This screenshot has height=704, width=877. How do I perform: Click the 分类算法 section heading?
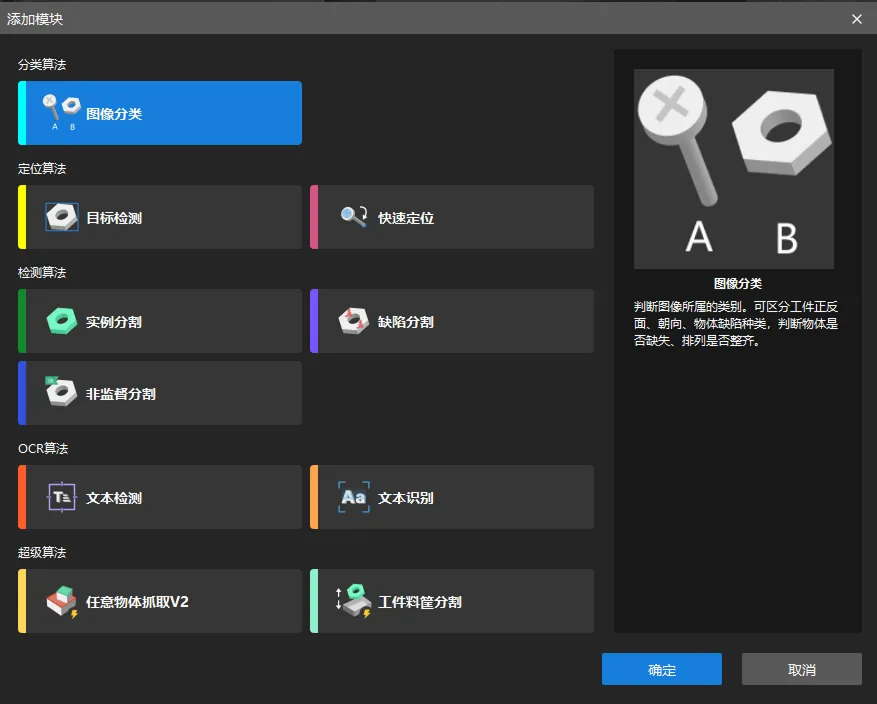tap(42, 65)
